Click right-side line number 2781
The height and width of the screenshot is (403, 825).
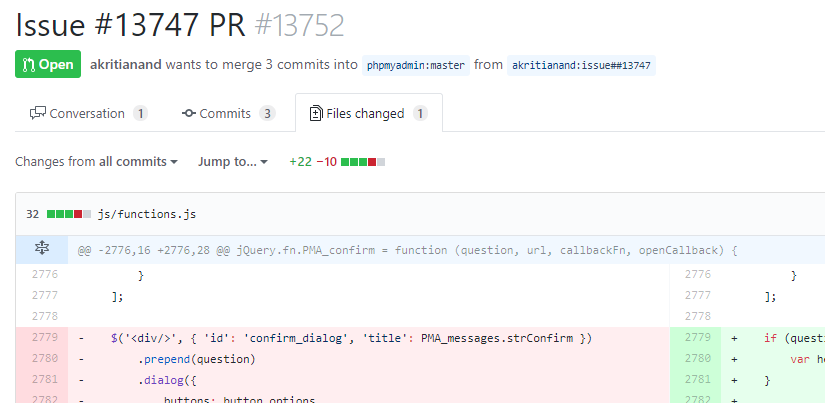coord(698,379)
